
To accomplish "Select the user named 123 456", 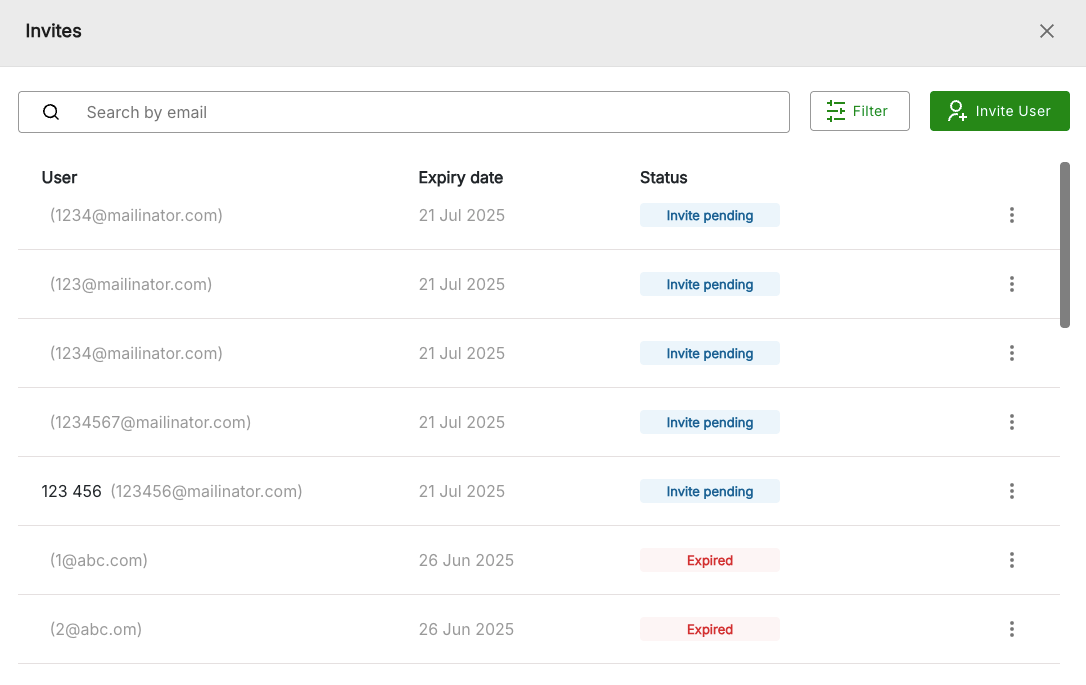I will pyautogui.click(x=71, y=491).
